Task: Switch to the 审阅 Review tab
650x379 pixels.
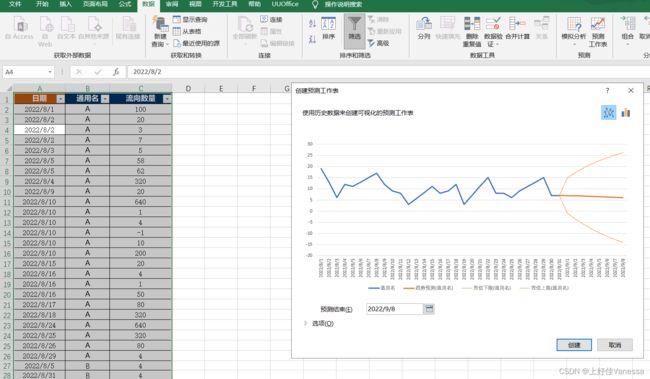Action: click(172, 4)
